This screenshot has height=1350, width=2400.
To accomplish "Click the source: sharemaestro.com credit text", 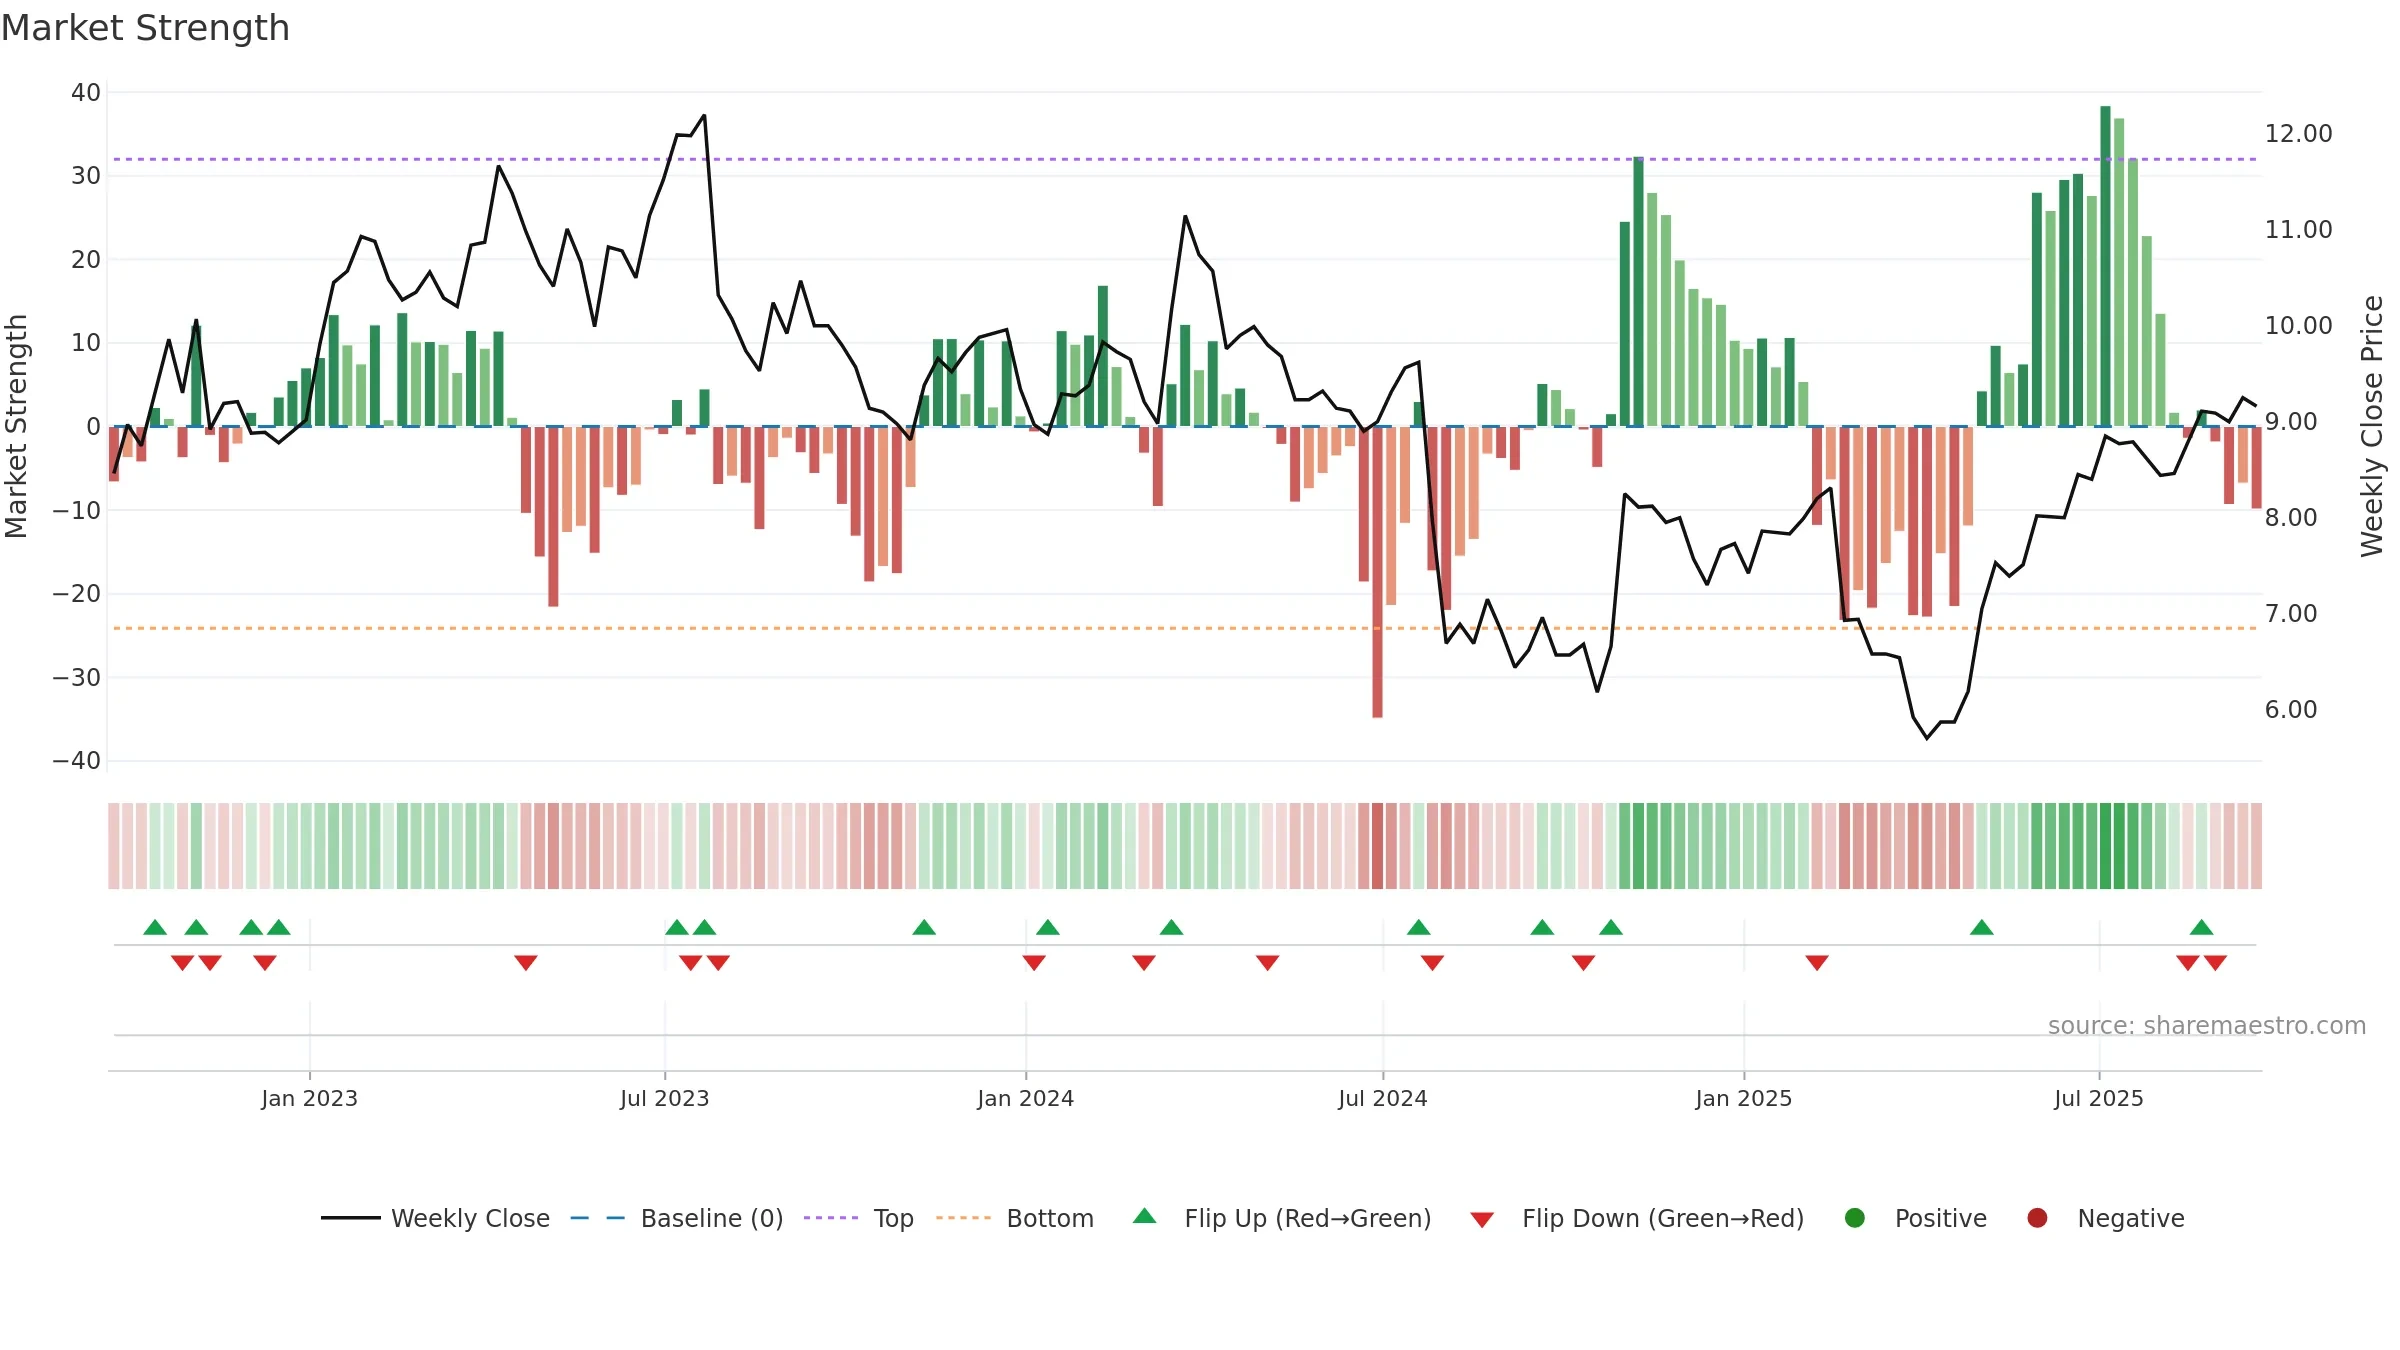I will click(x=2207, y=1025).
